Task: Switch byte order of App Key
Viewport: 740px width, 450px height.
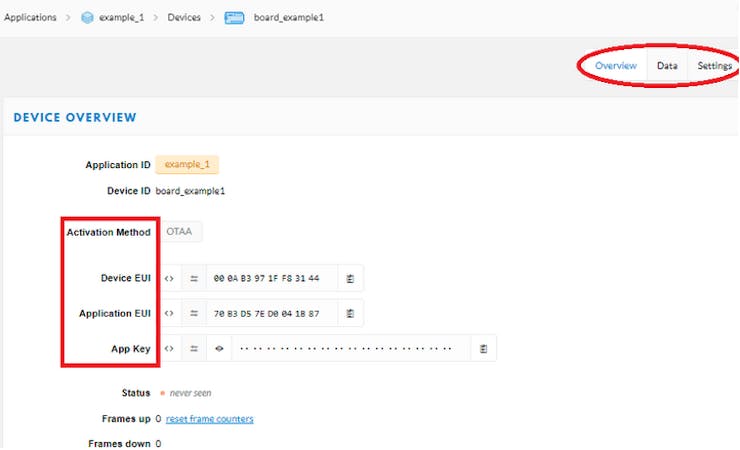Action: point(194,349)
